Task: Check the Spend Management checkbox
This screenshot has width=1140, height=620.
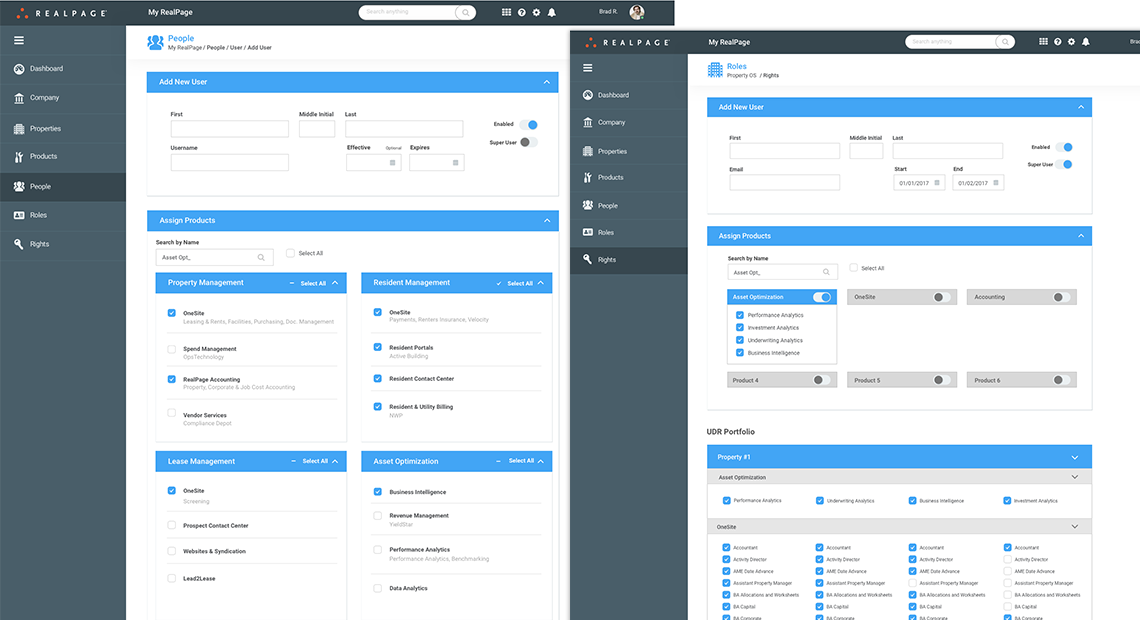Action: click(172, 349)
